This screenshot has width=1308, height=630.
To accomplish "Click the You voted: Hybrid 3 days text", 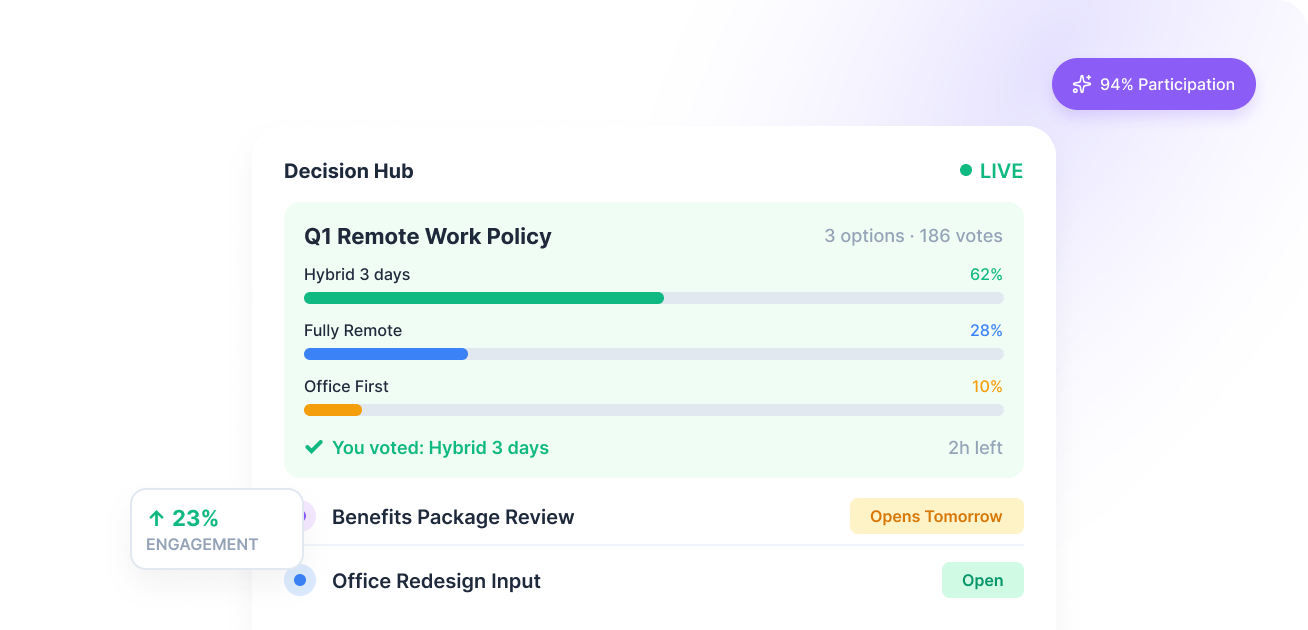I will 440,447.
